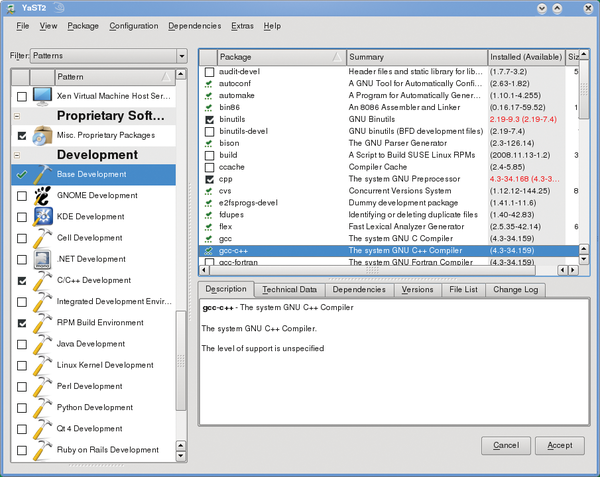
Task: Click the KDE Development pattern icon
Action: [43, 216]
